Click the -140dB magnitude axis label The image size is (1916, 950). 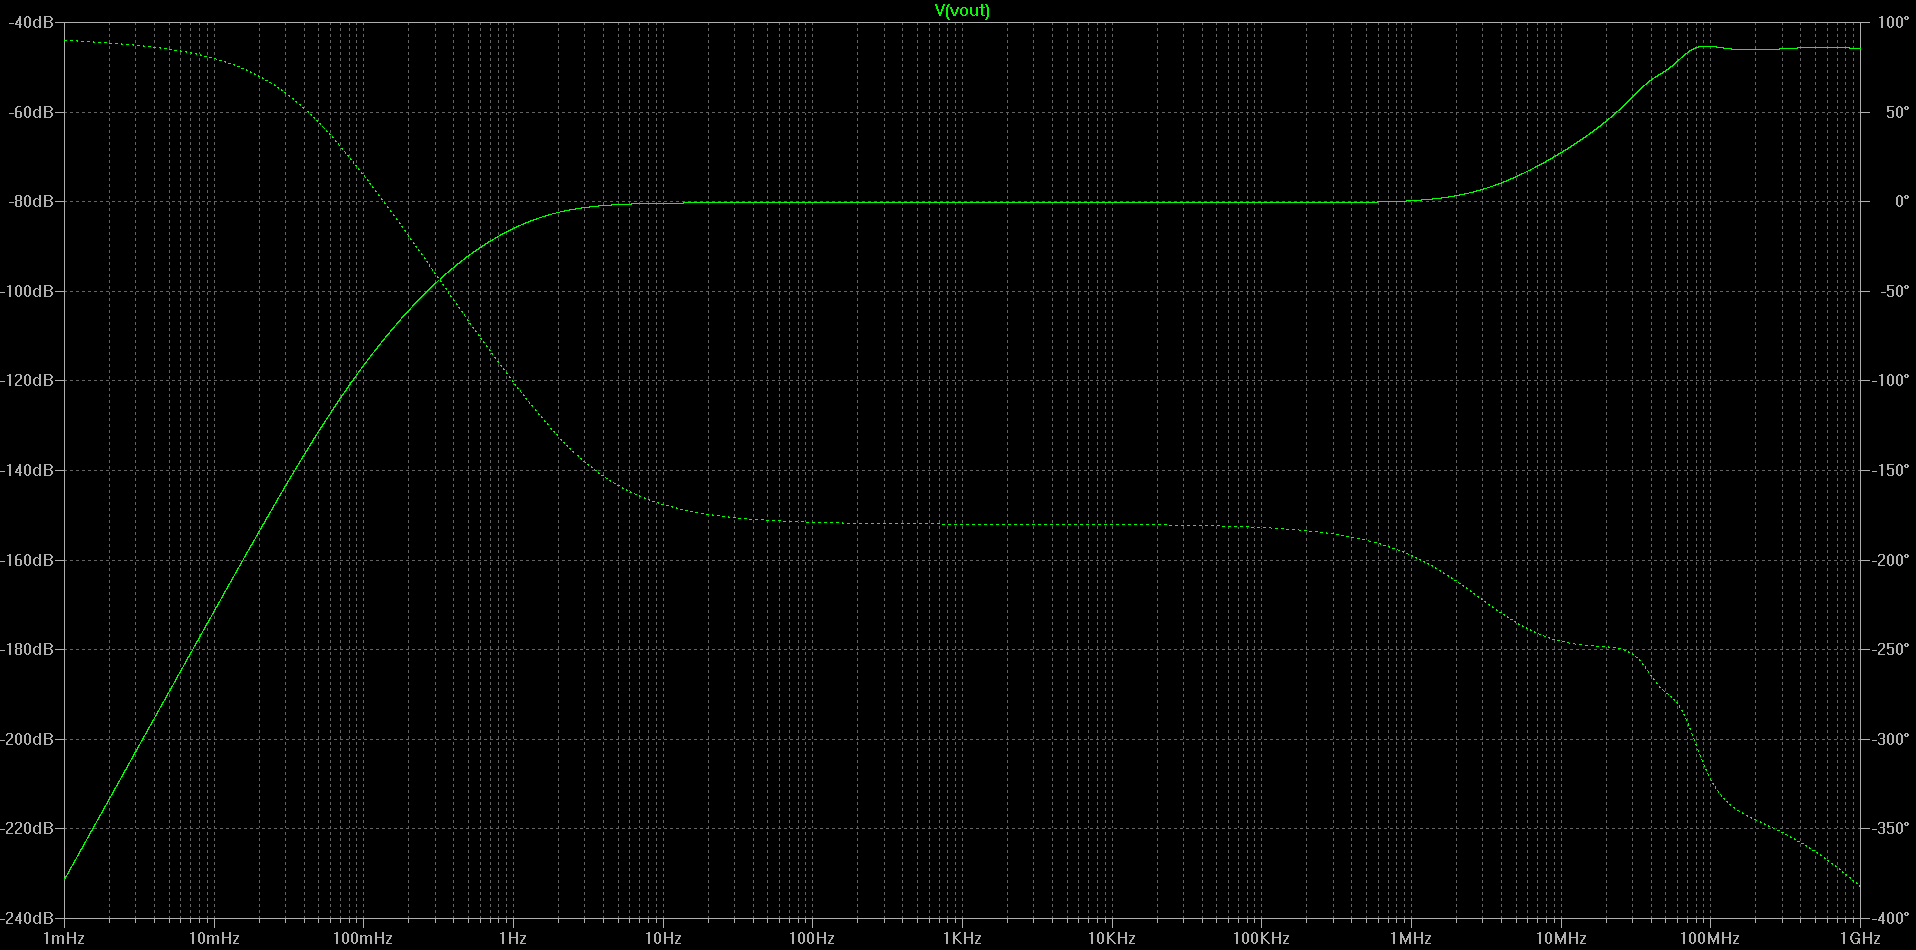[x=28, y=470]
